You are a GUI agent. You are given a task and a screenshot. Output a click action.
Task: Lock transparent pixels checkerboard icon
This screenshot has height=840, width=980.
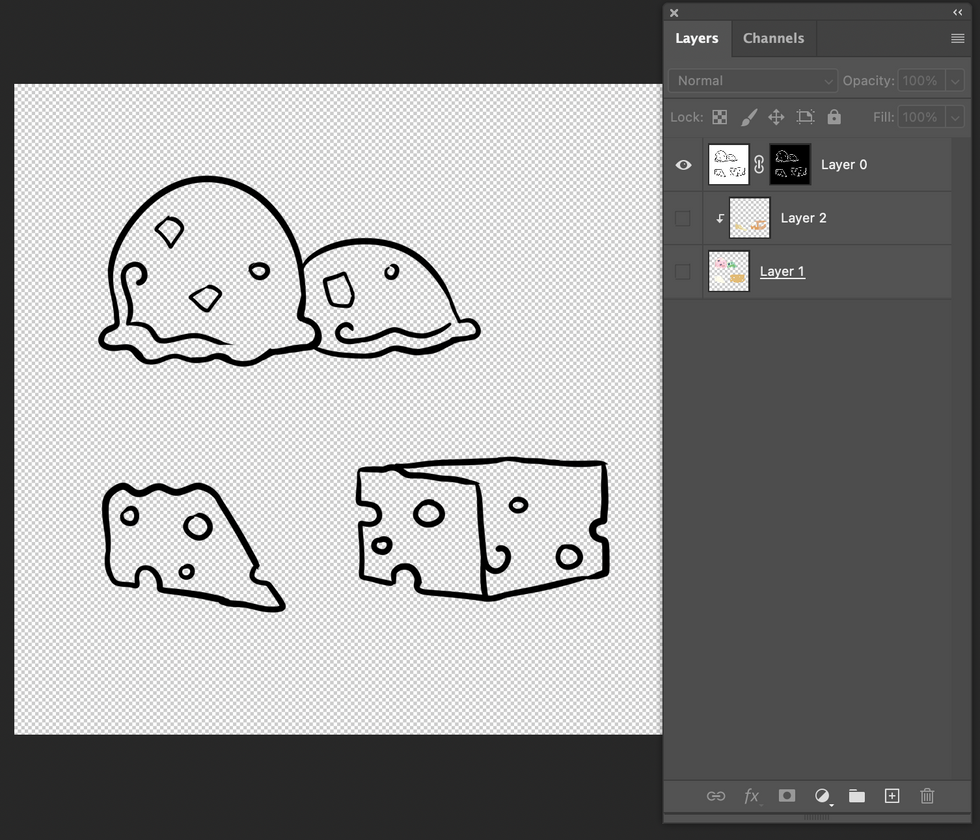point(720,117)
